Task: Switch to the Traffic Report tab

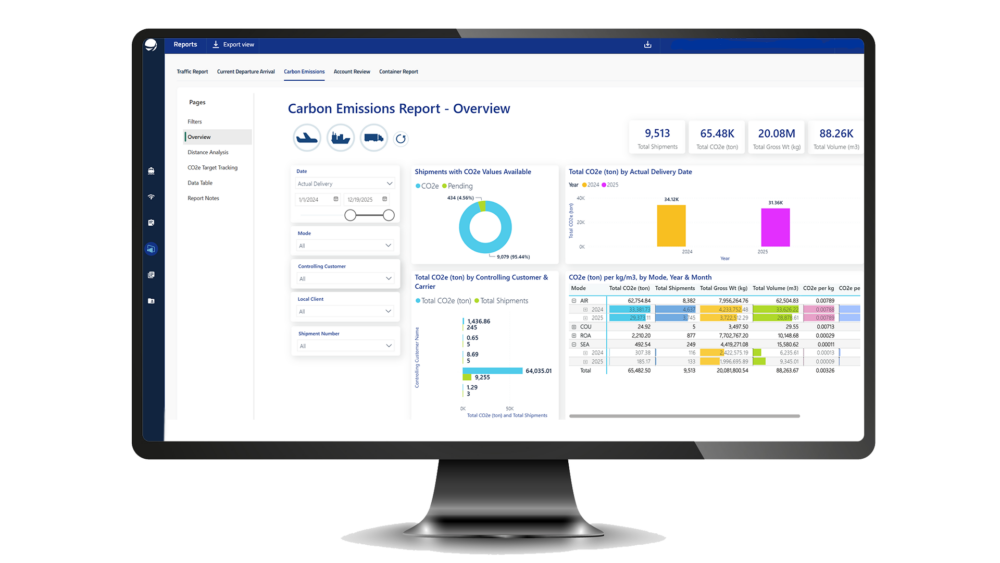Action: [192, 72]
